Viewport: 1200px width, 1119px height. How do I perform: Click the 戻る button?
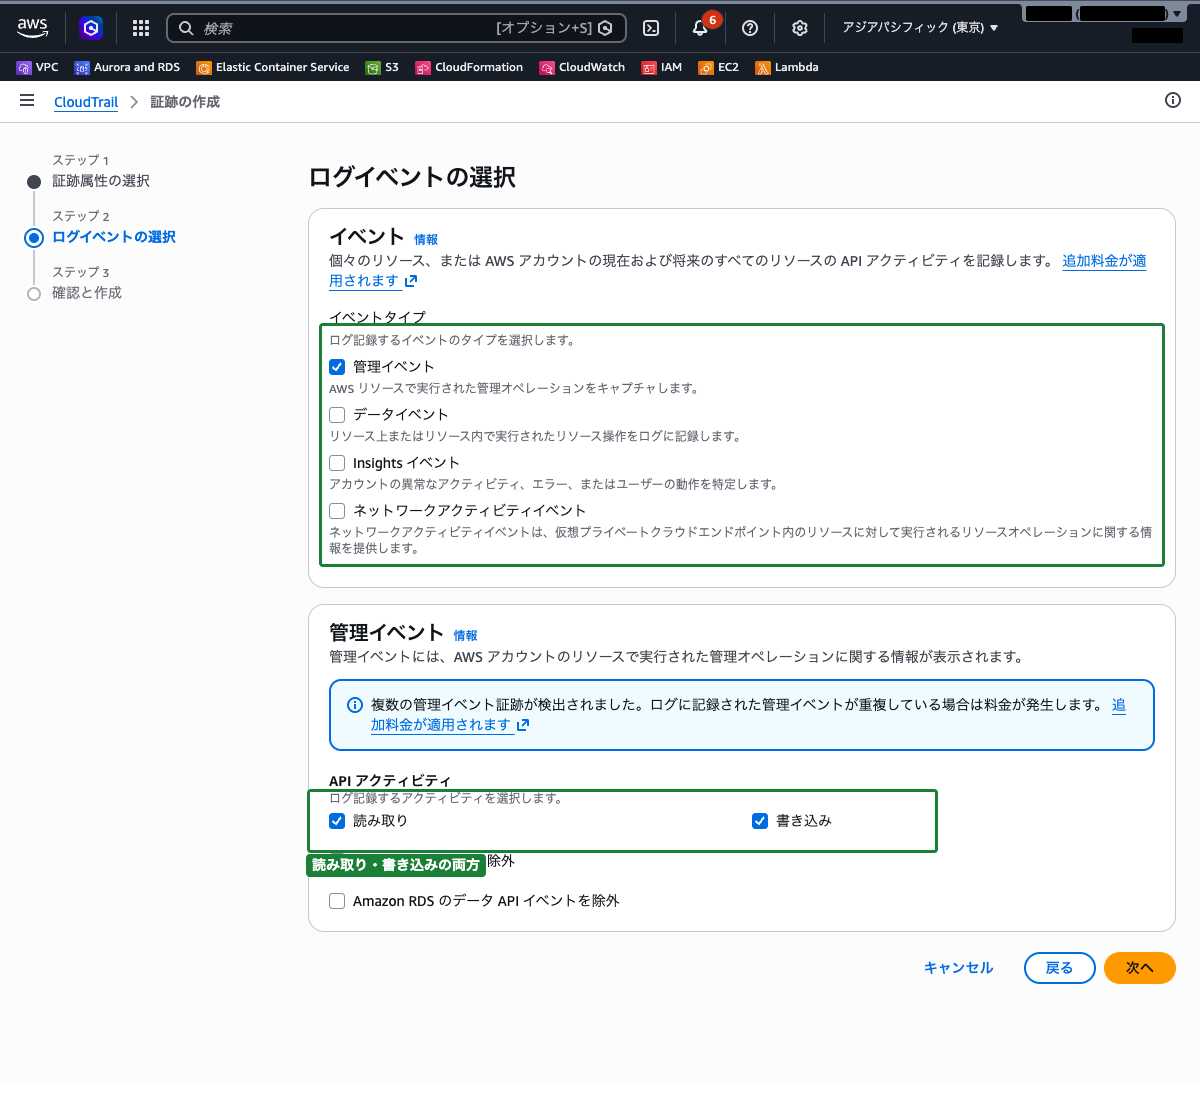(x=1059, y=968)
